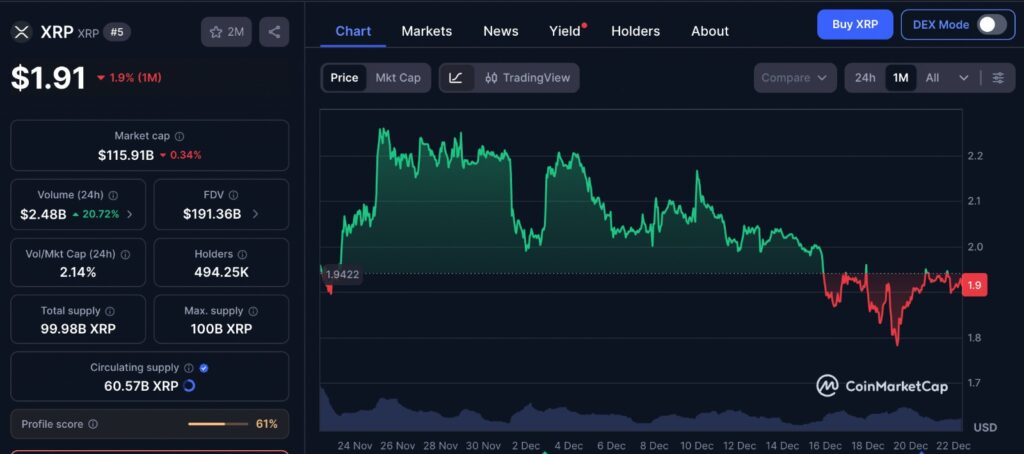Image resolution: width=1024 pixels, height=454 pixels.
Task: Click the Profile score bar
Action: [x=217, y=425]
